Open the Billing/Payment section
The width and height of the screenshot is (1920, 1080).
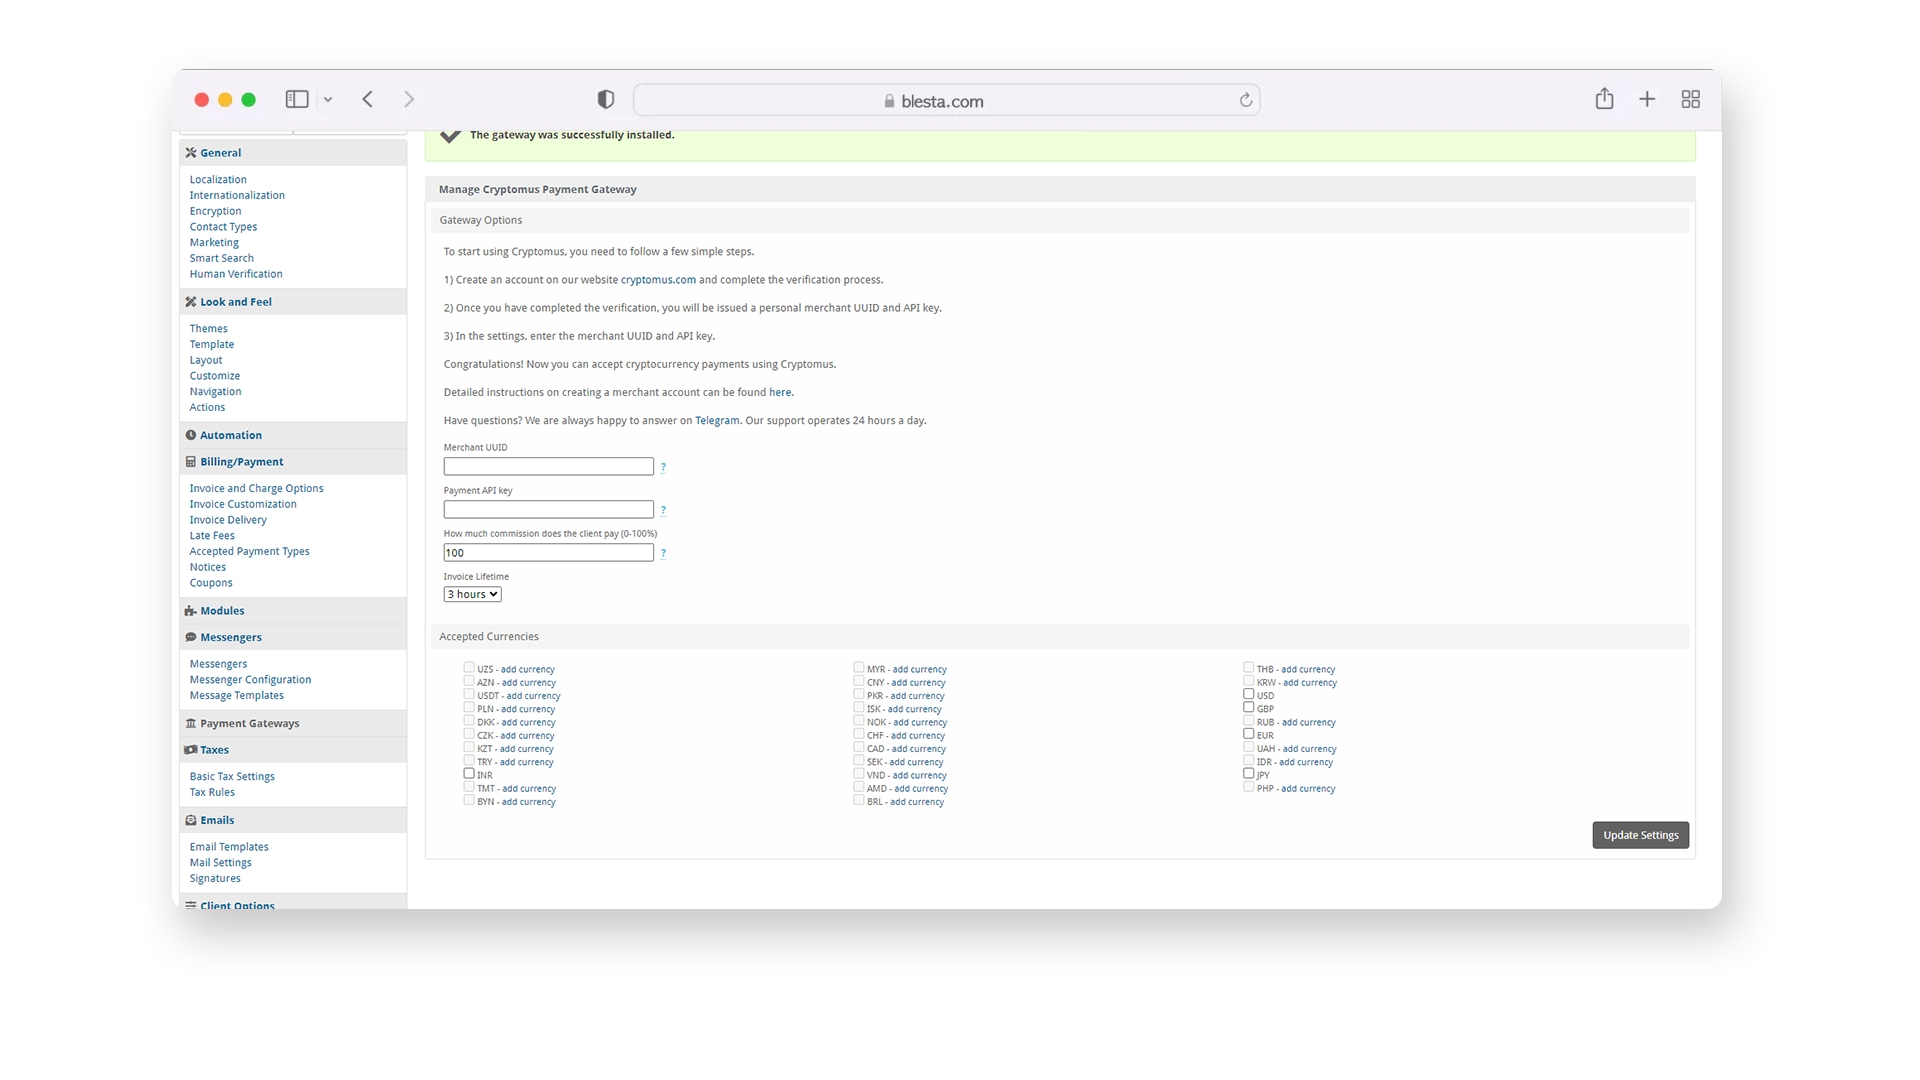[x=242, y=462]
